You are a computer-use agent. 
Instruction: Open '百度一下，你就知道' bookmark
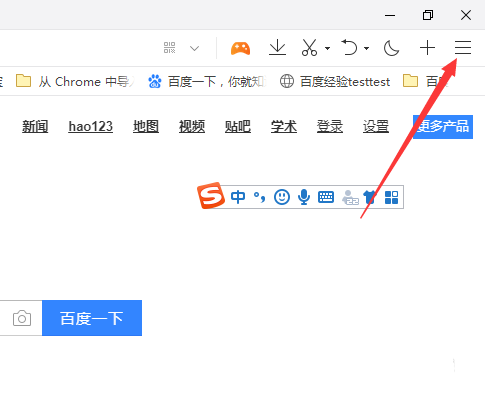click(207, 81)
